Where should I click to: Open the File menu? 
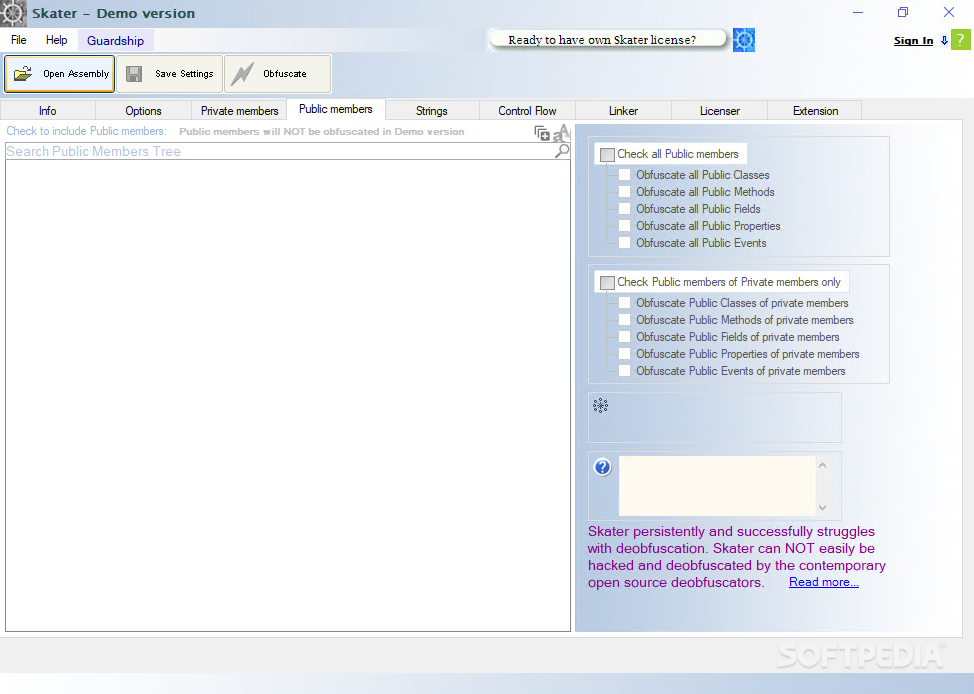coord(19,40)
